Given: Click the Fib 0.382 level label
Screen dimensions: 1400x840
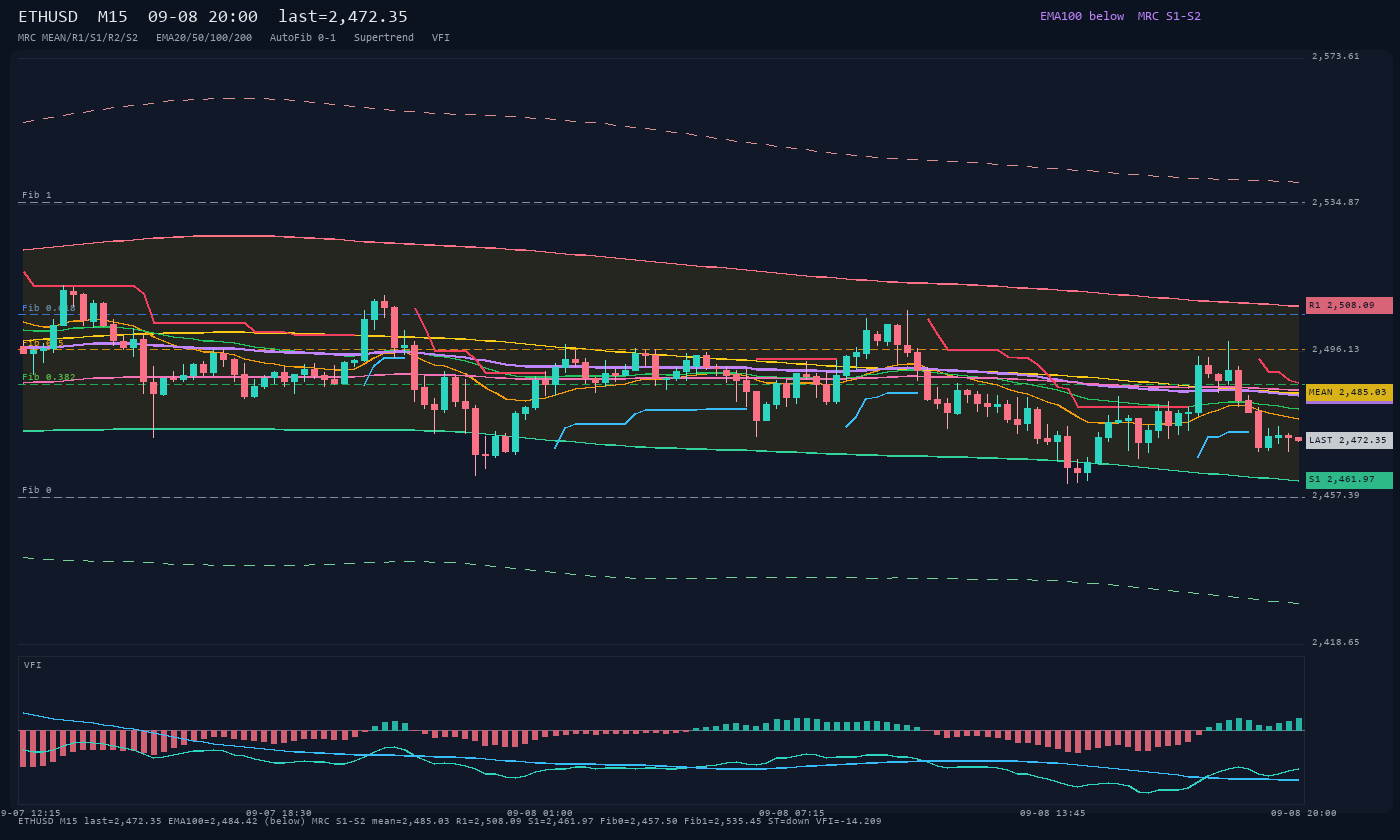Looking at the screenshot, I should click(x=49, y=377).
